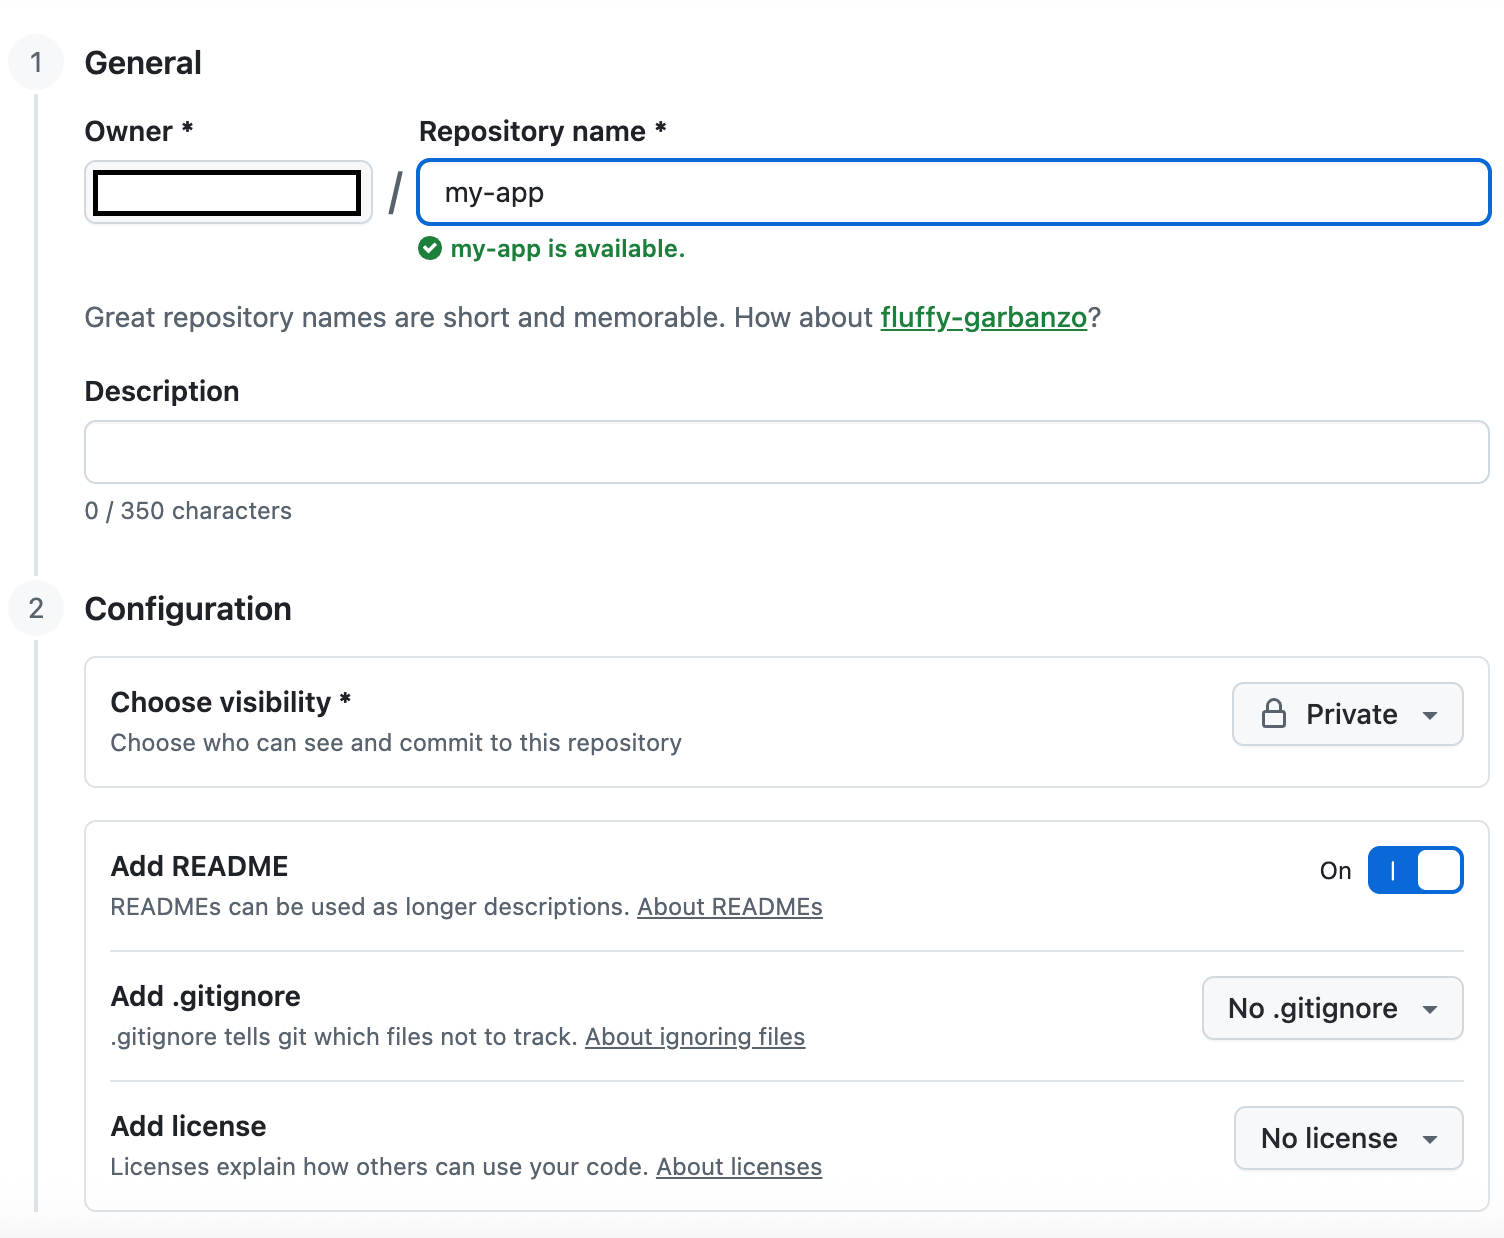Click into the Repository name field
The height and width of the screenshot is (1238, 1504).
click(x=953, y=193)
